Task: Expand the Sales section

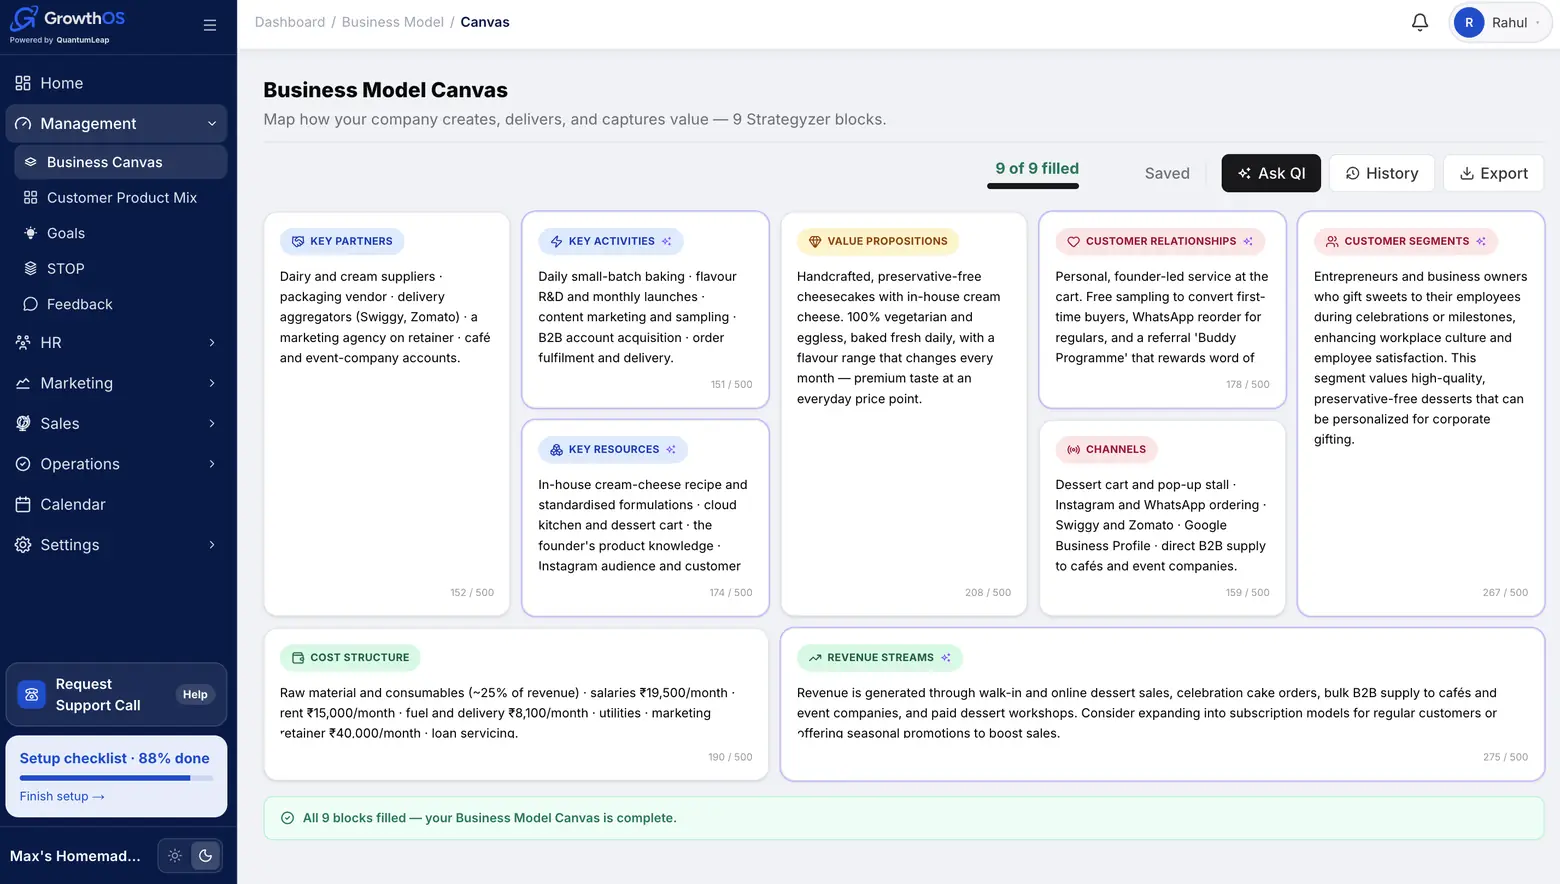Action: 116,423
